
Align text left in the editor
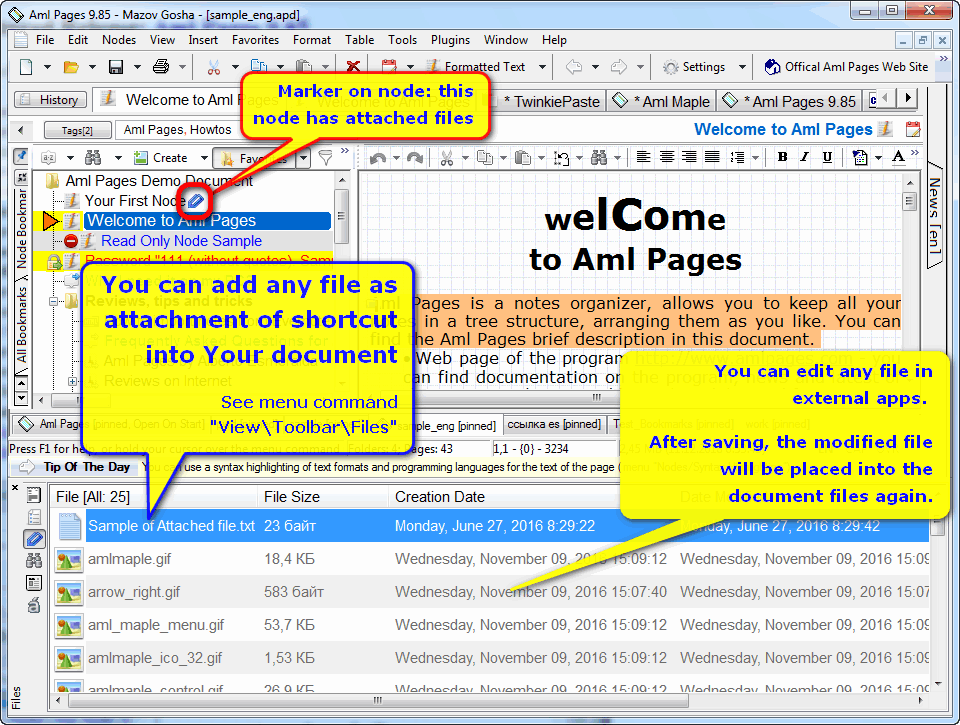(x=643, y=157)
